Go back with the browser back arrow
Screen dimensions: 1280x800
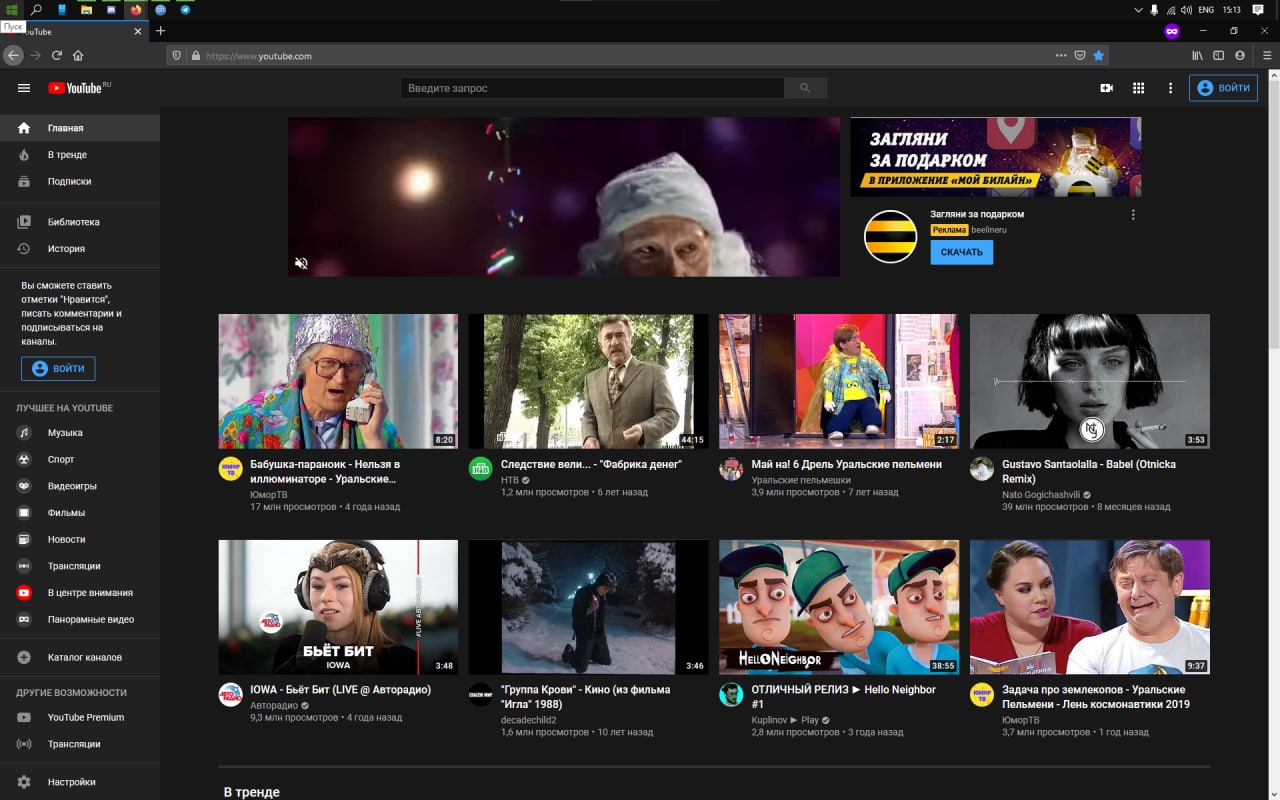click(13, 55)
